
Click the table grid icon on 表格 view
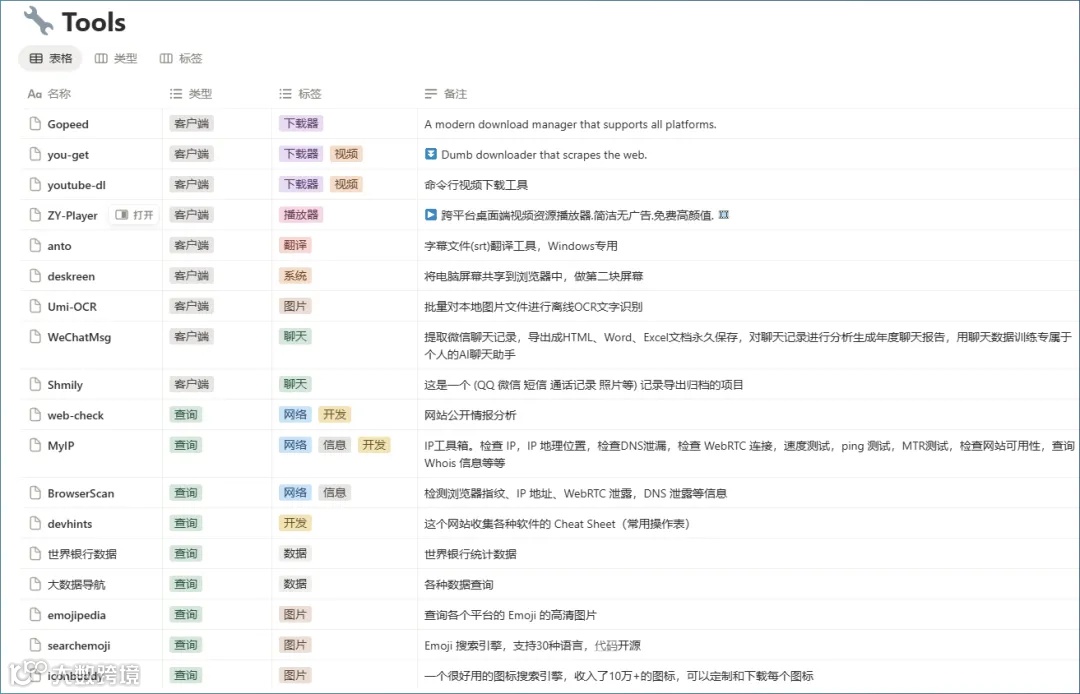click(33, 58)
